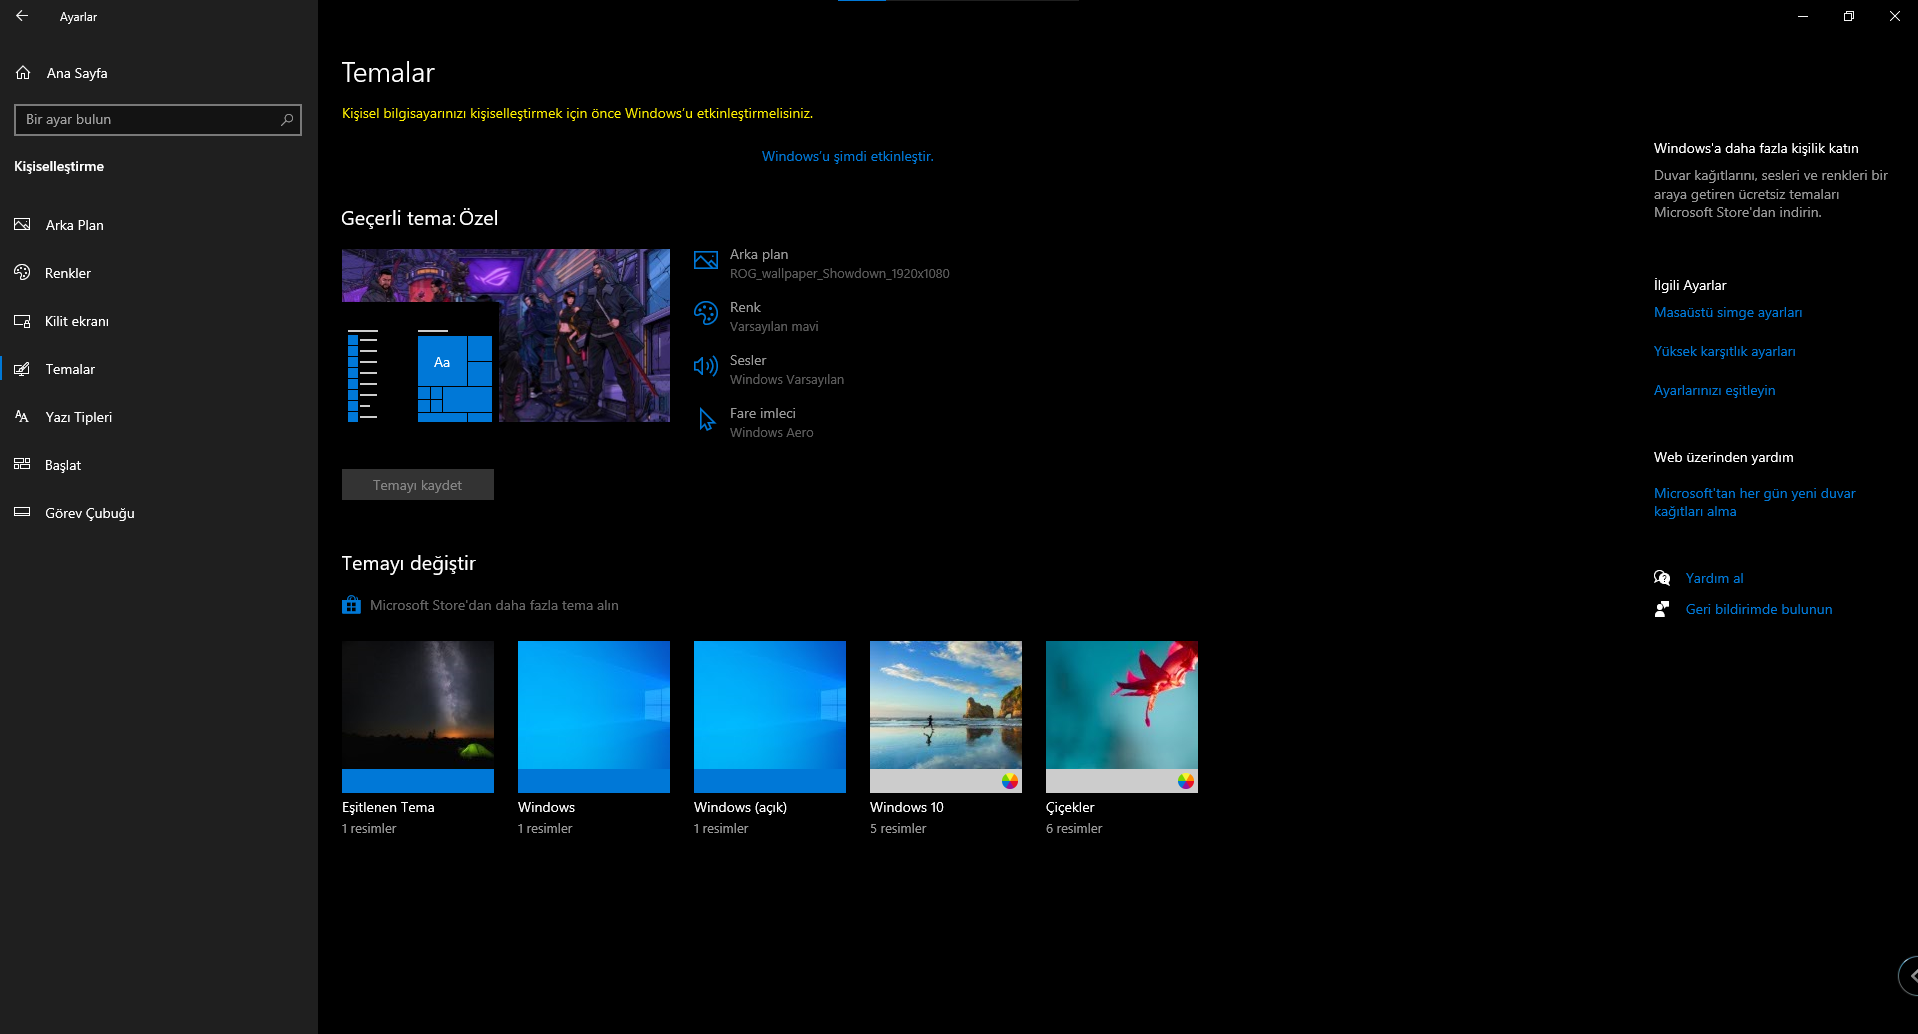Click the Başlat sidebar icon
This screenshot has height=1034, width=1918.
tap(22, 465)
